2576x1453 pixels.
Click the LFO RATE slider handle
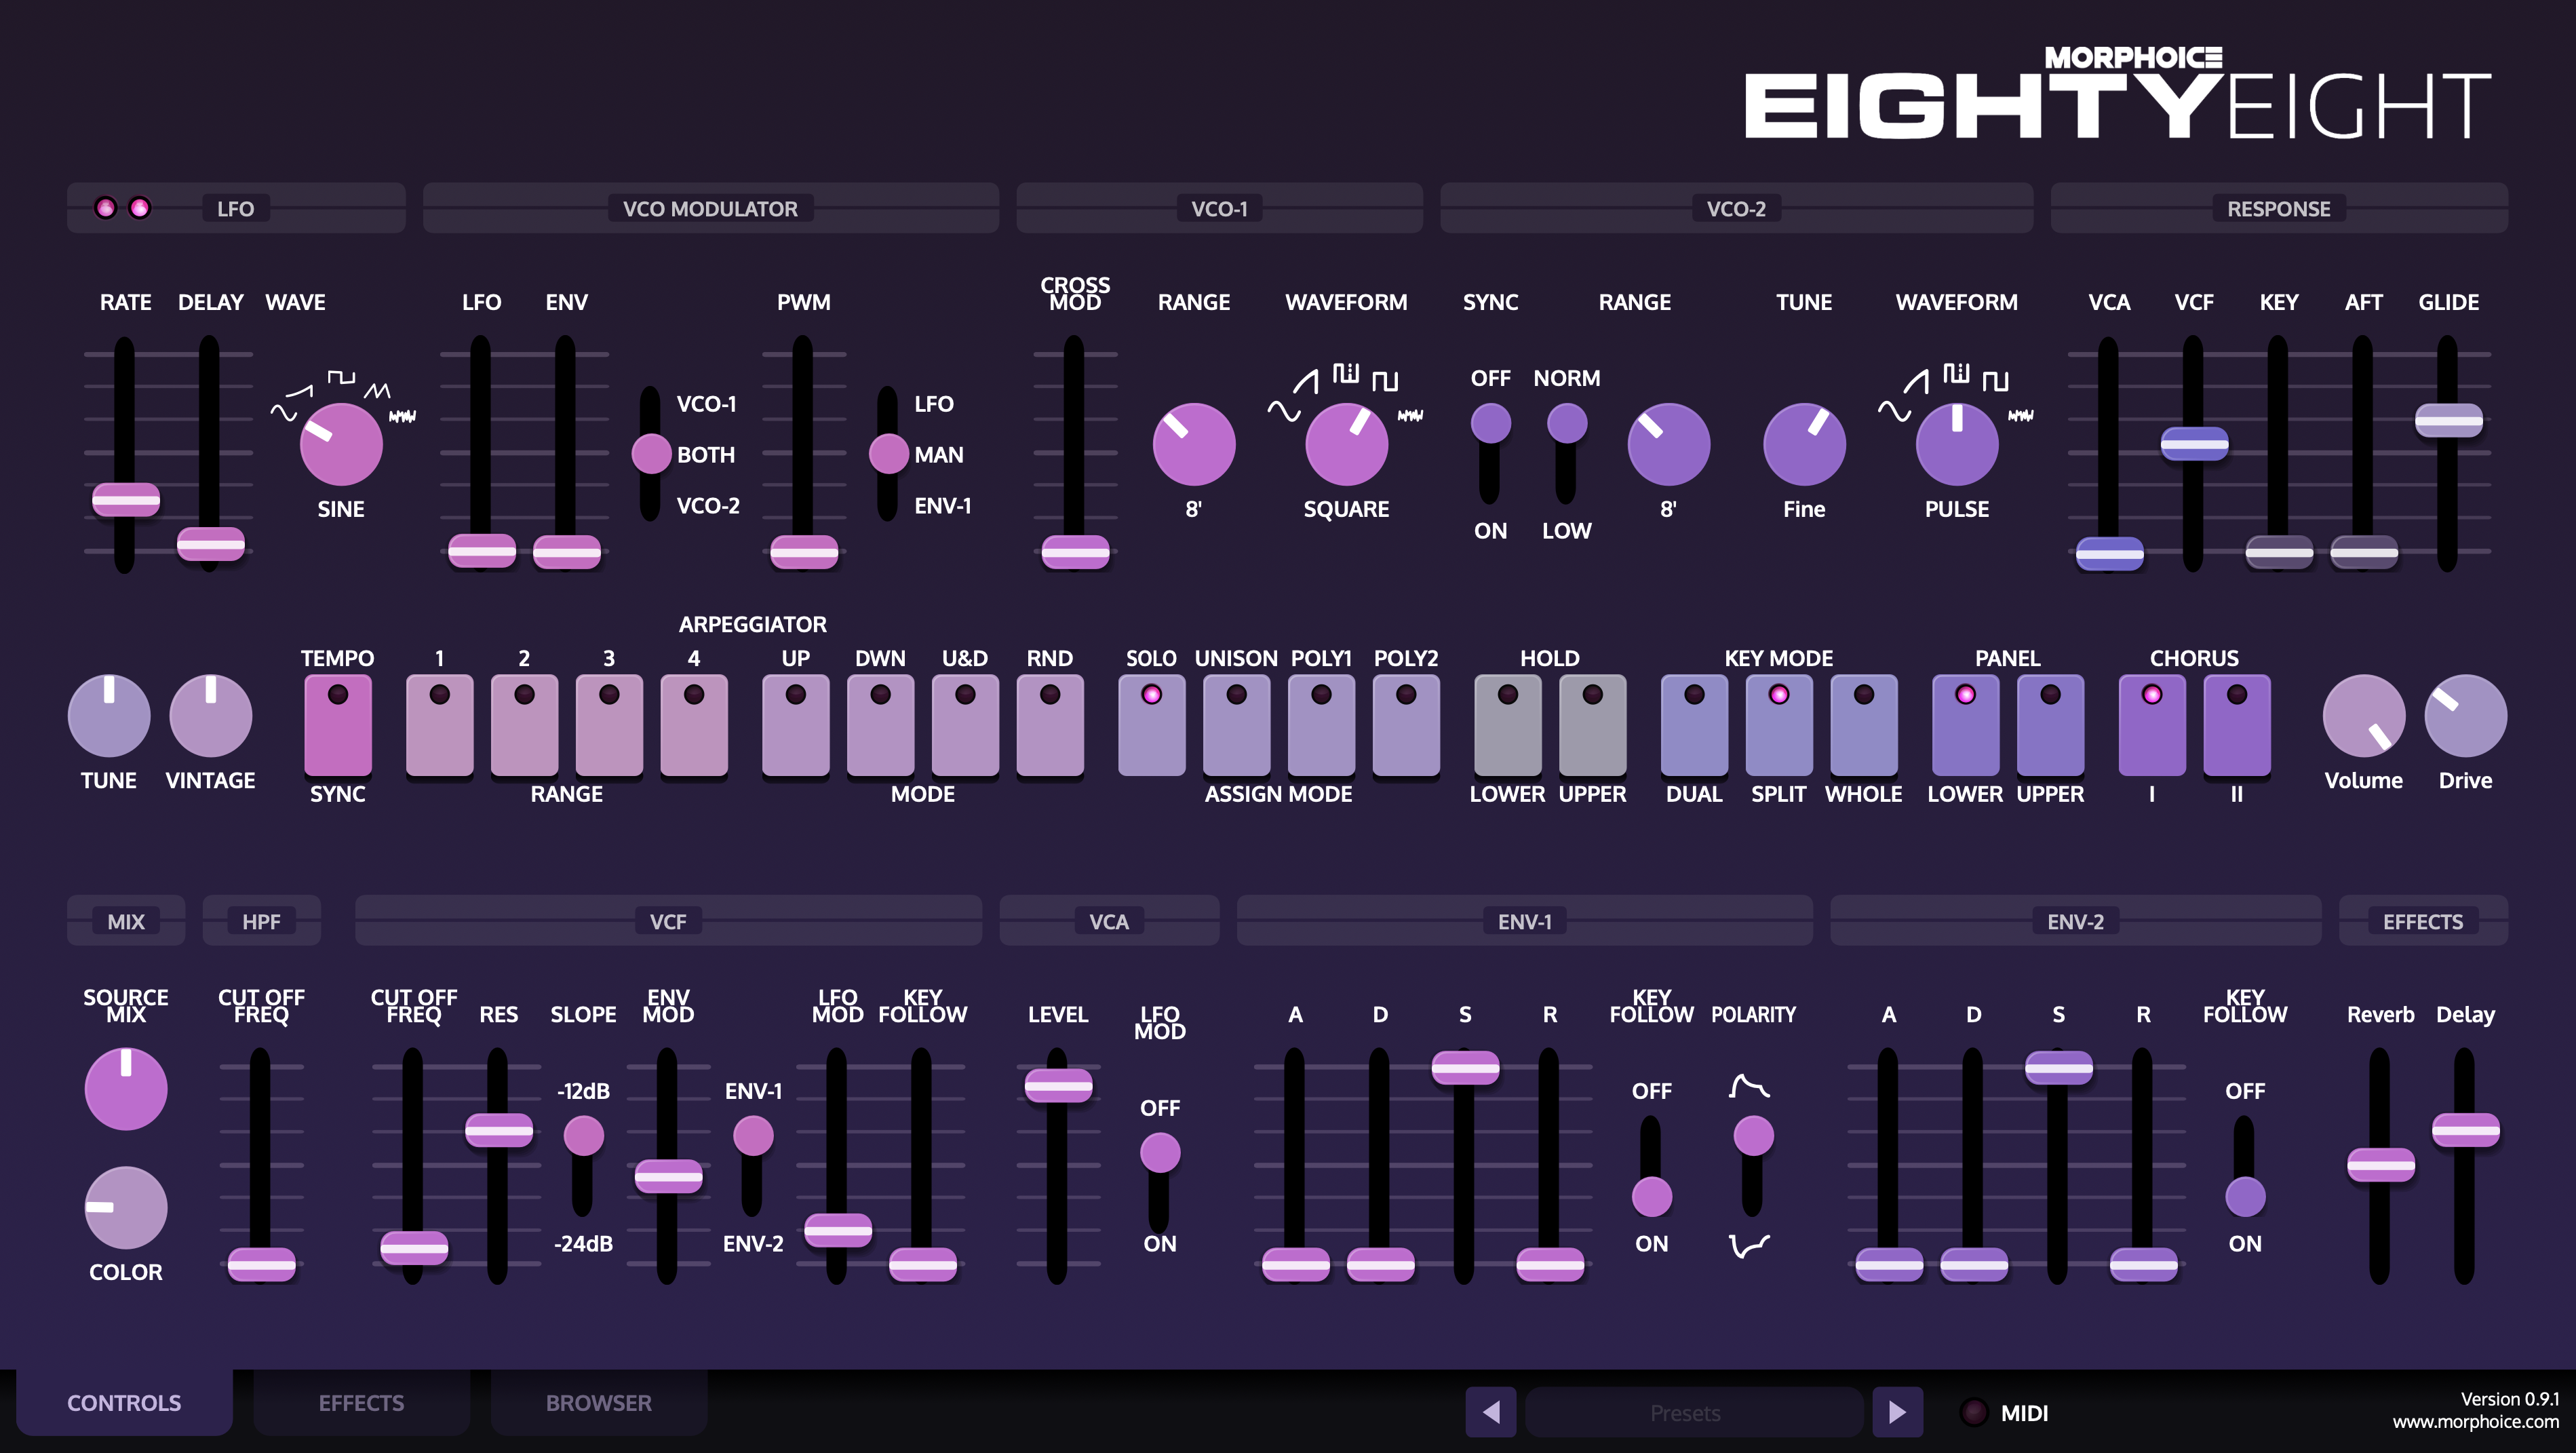point(125,499)
